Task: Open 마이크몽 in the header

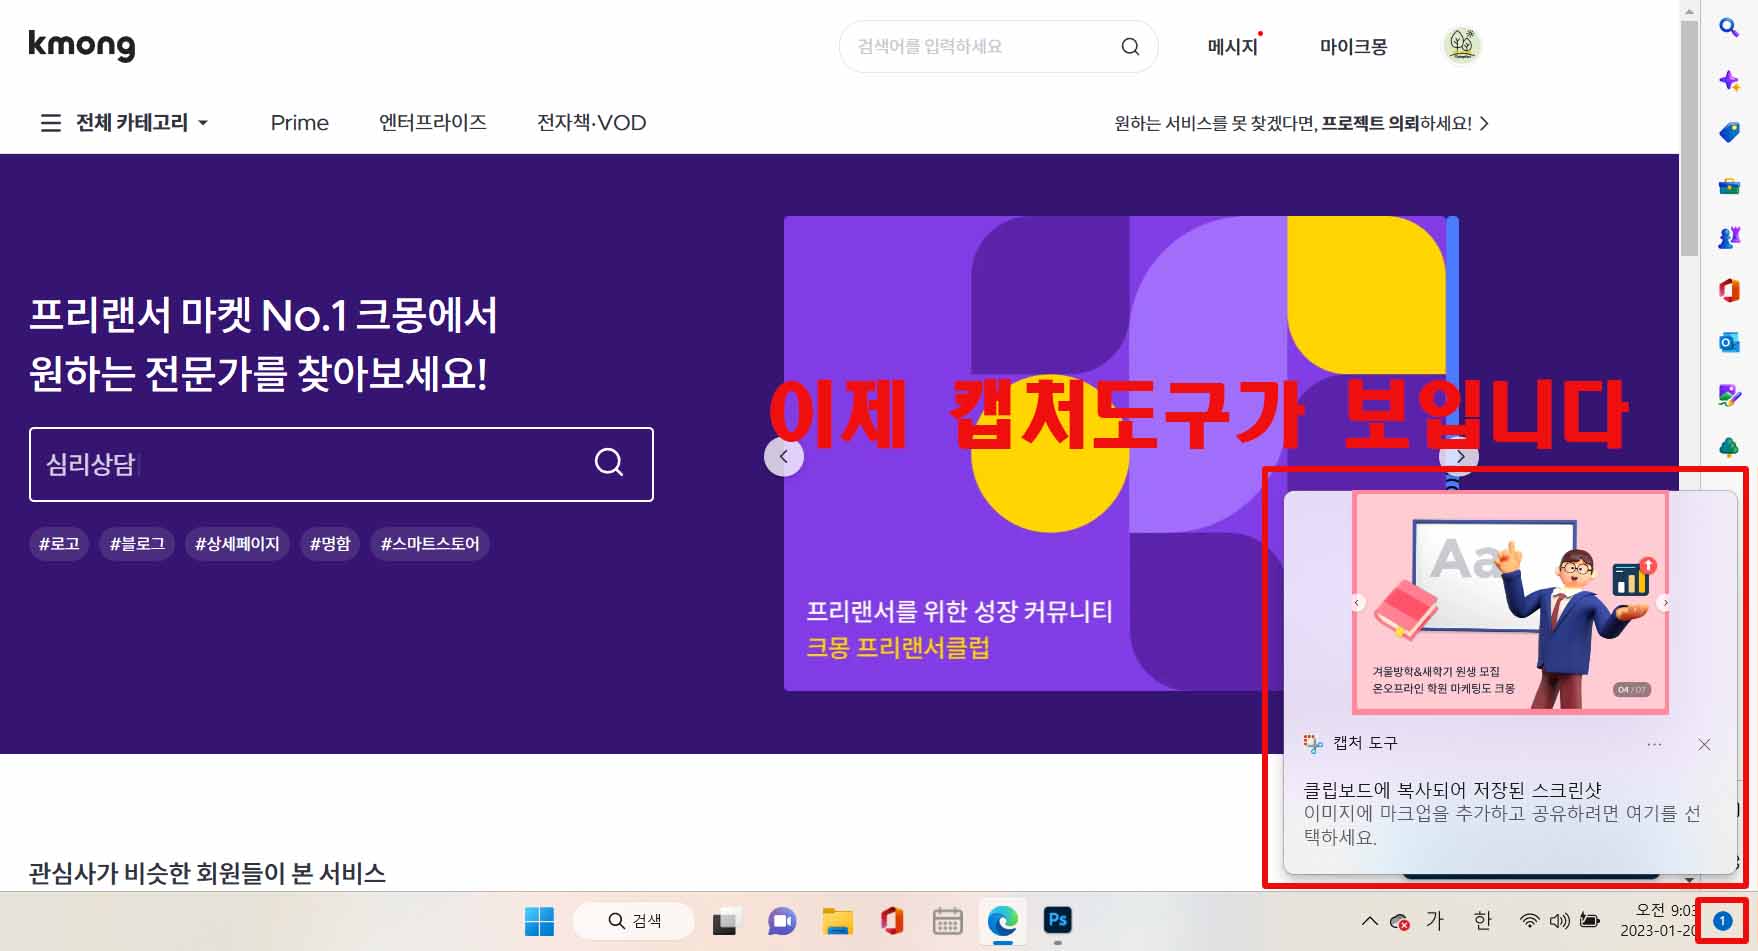Action: pyautogui.click(x=1353, y=46)
